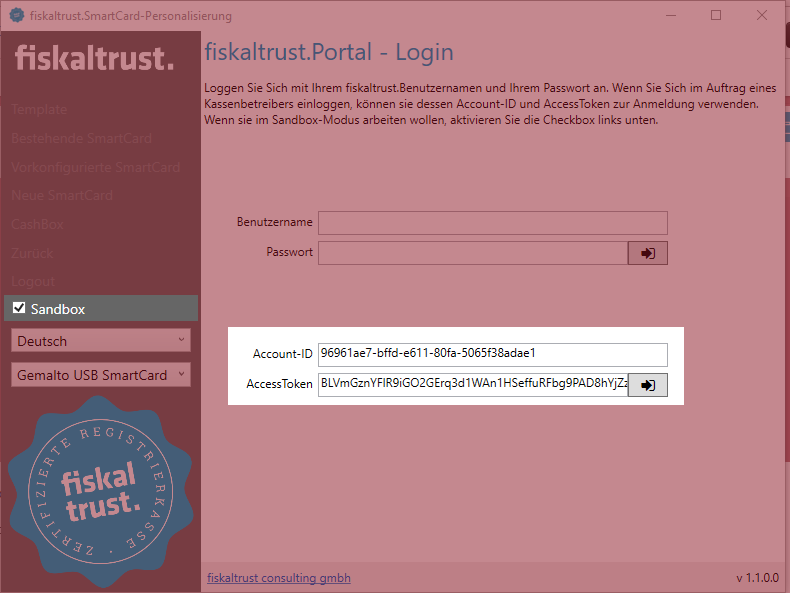Focus the Benutzername input field

tap(493, 223)
